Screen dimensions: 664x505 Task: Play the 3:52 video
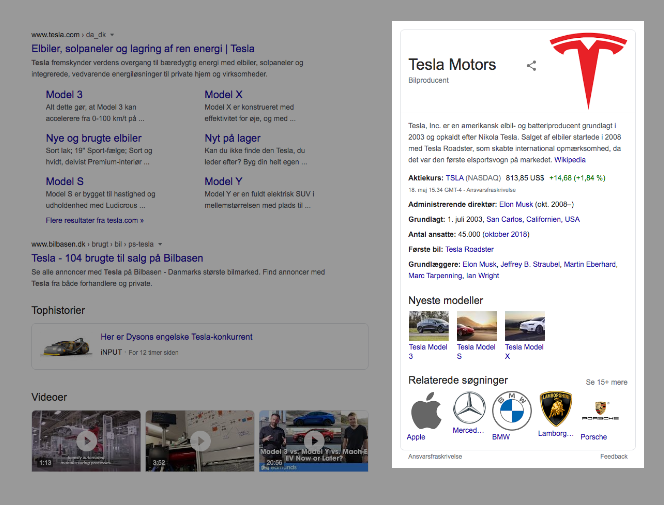pyautogui.click(x=200, y=441)
